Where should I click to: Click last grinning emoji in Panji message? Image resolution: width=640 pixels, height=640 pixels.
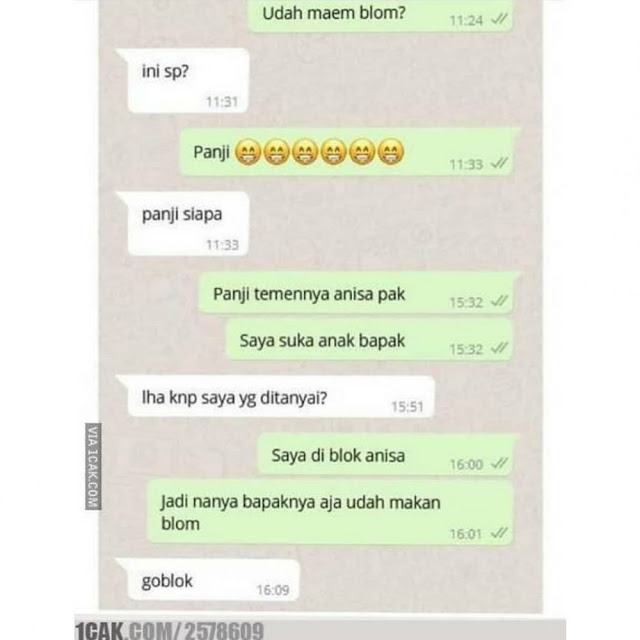point(391,152)
